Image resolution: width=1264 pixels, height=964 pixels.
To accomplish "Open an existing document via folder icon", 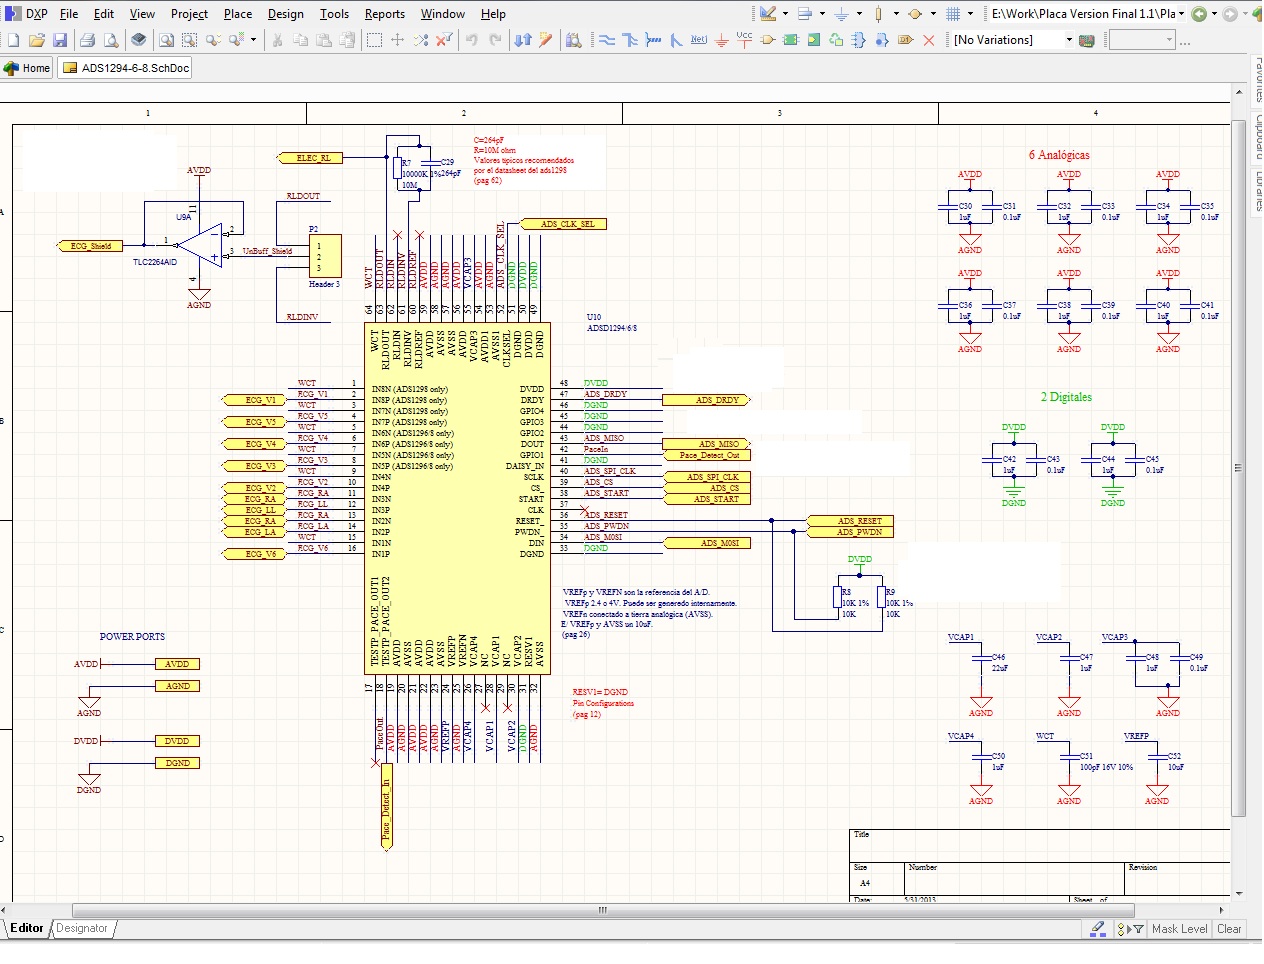I will tap(37, 40).
